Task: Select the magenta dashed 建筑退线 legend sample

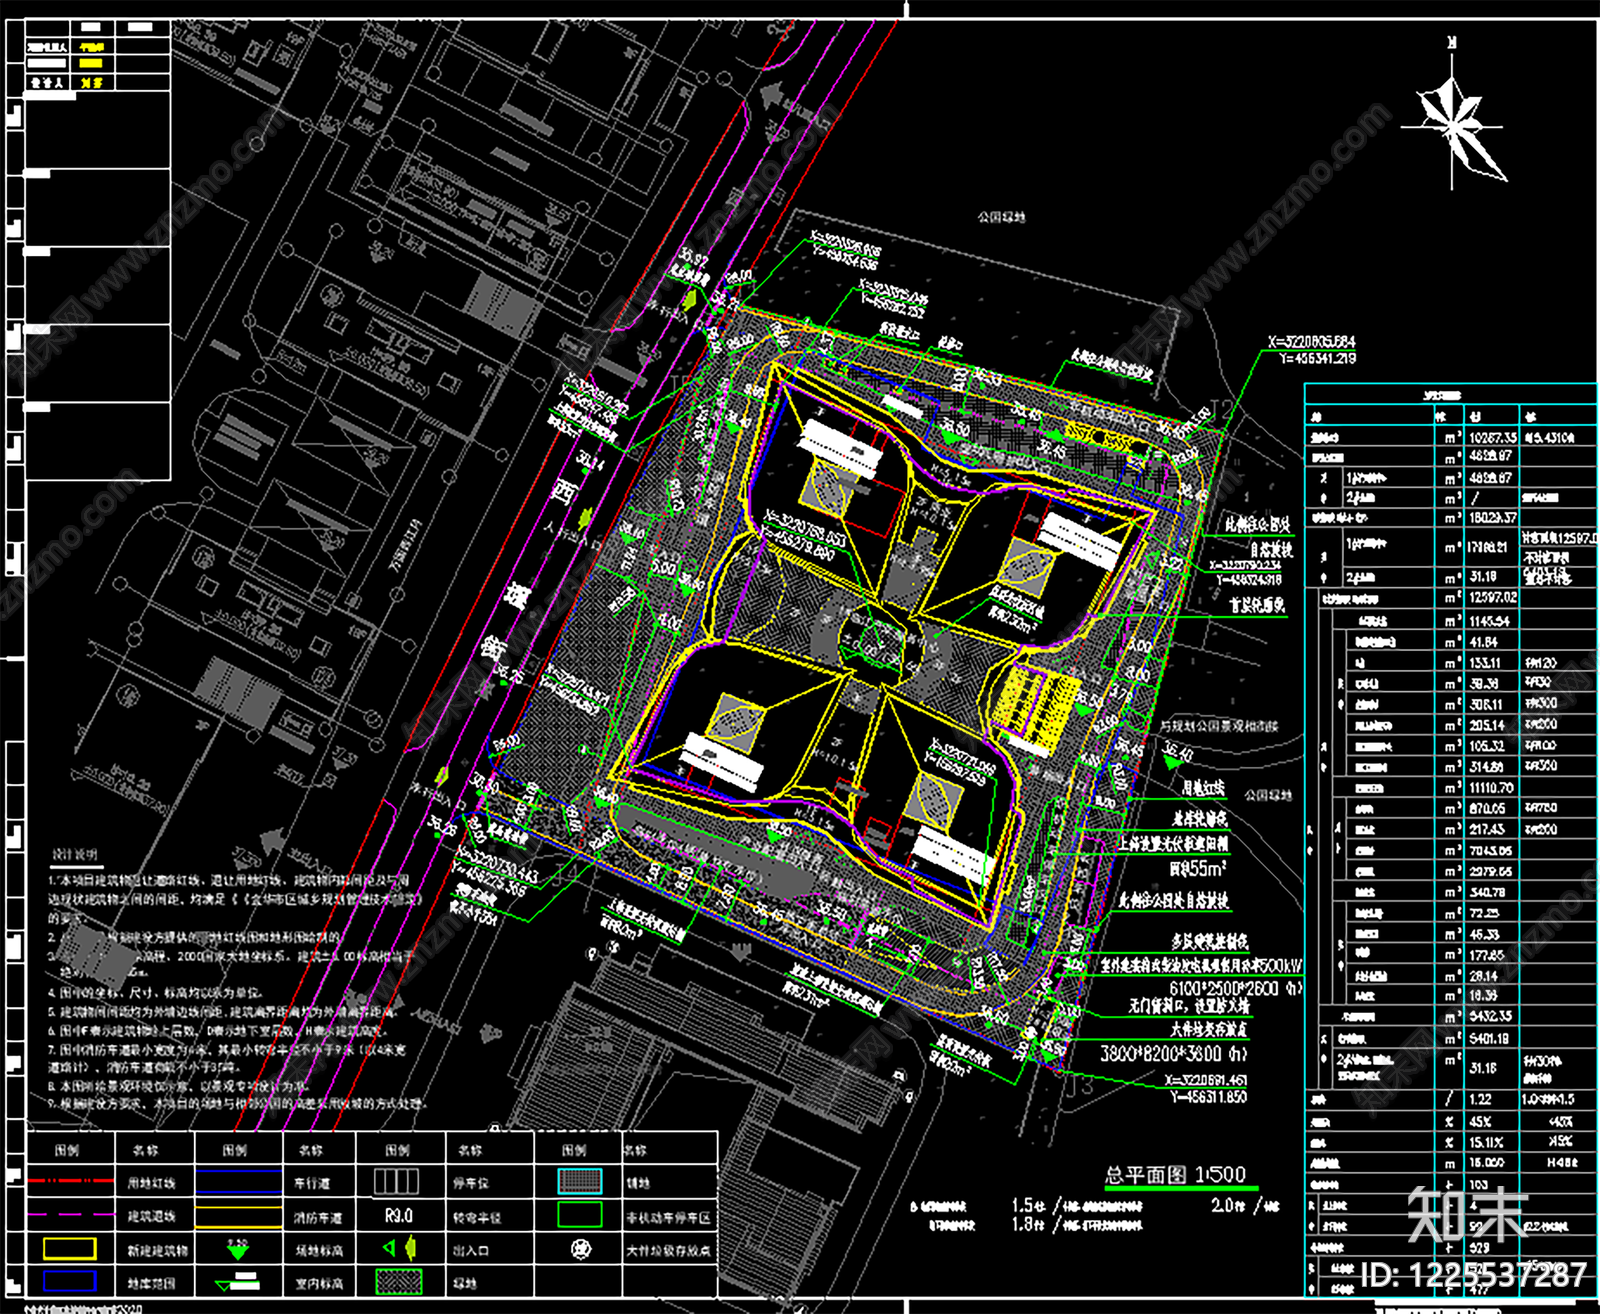Action: tap(70, 1215)
